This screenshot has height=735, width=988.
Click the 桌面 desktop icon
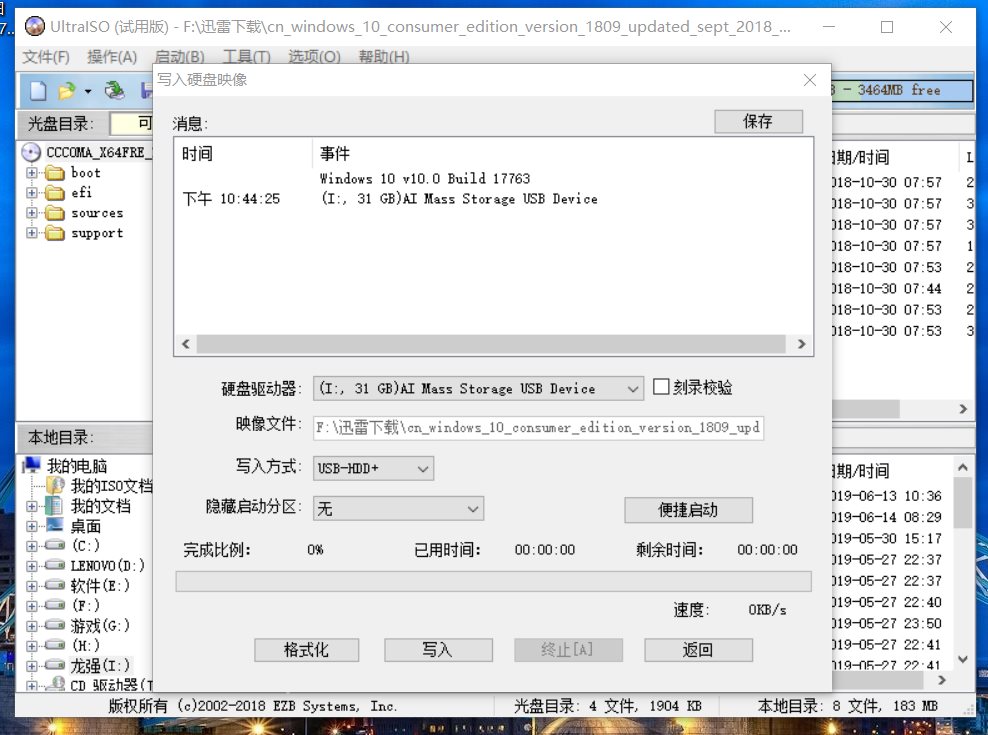point(55,525)
